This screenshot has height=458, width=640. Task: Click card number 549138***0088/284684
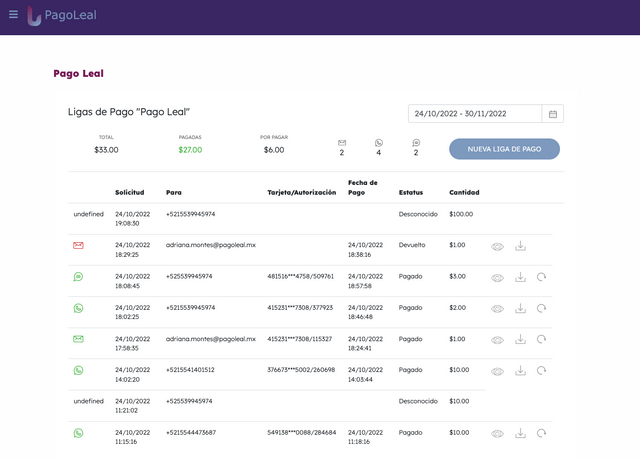pos(302,433)
